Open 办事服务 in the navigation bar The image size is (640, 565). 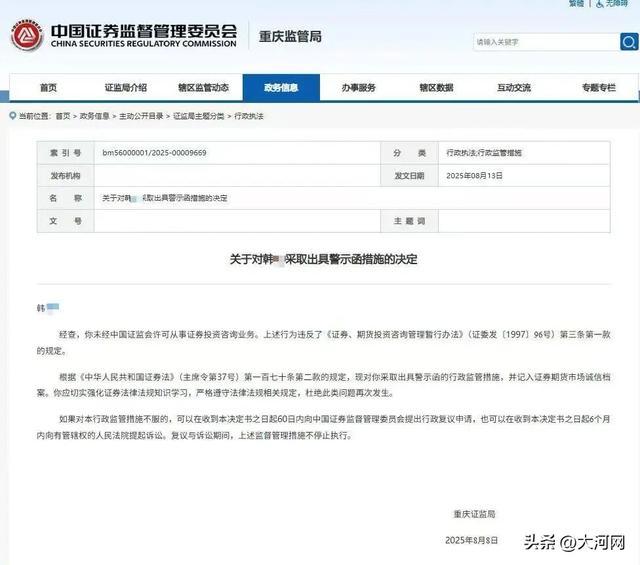coord(358,88)
